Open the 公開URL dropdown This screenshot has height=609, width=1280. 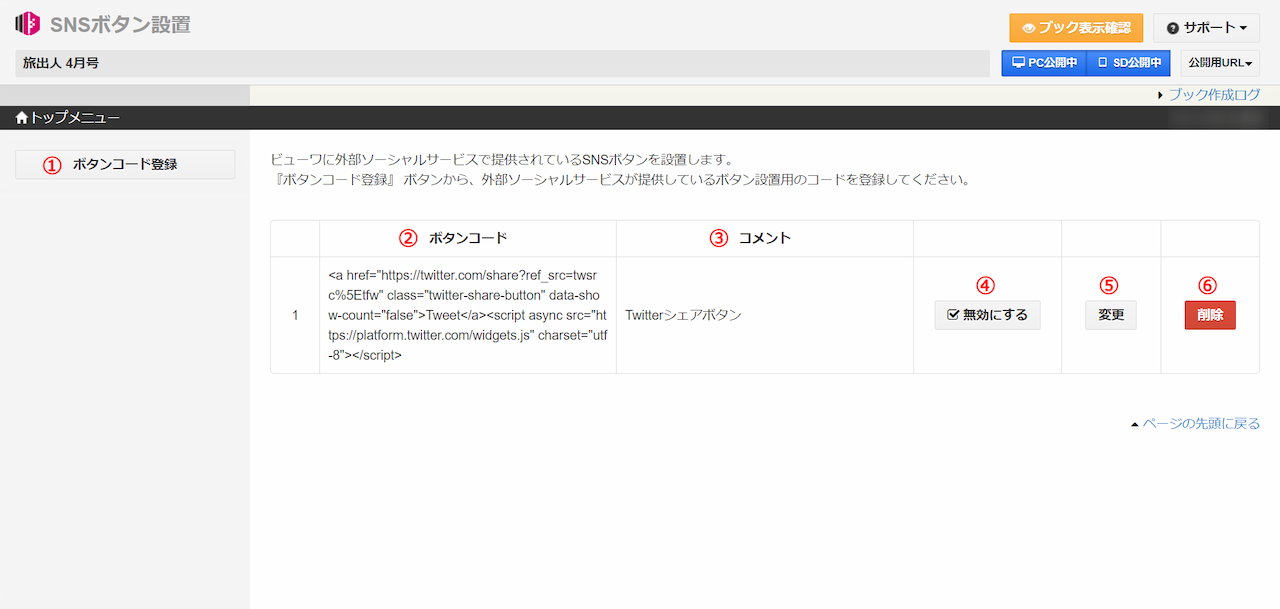point(1222,62)
